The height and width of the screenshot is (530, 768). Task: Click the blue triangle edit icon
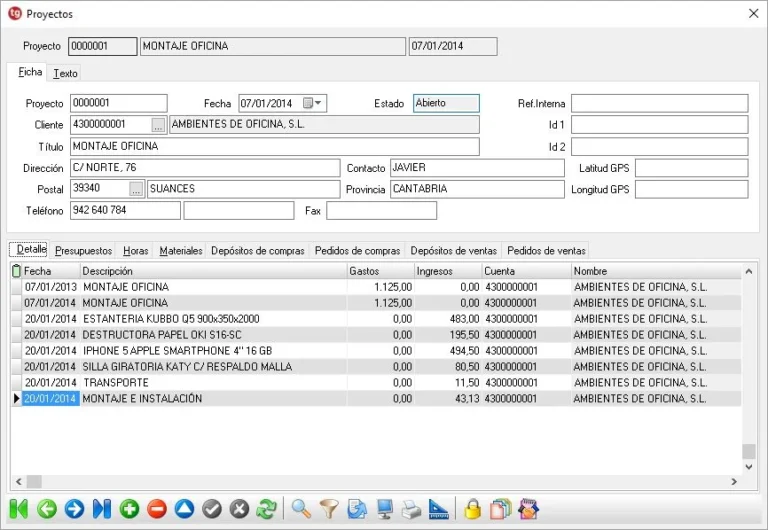tap(185, 509)
